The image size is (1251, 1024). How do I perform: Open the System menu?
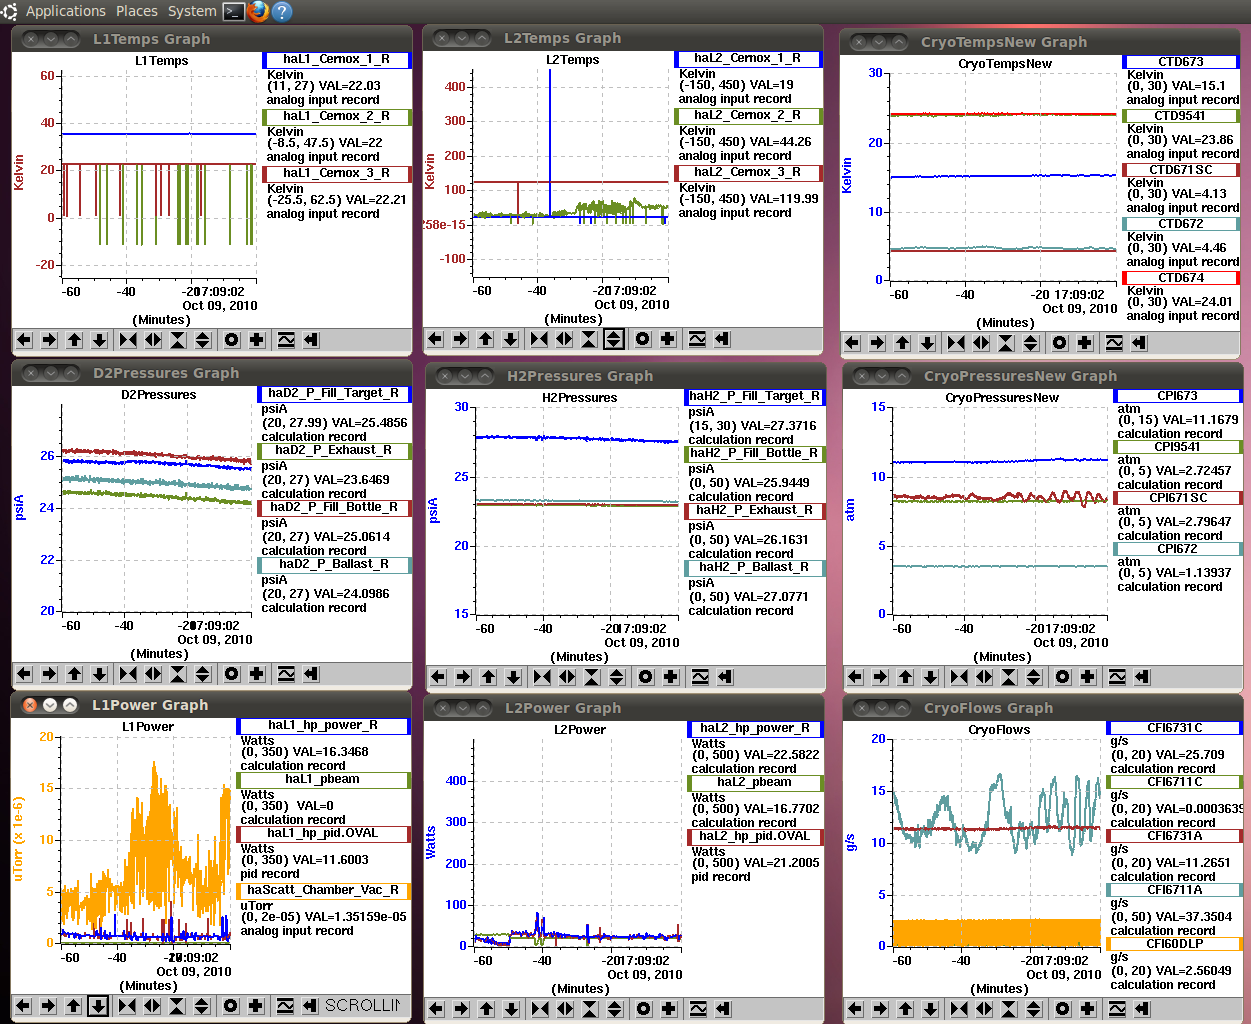click(x=192, y=11)
